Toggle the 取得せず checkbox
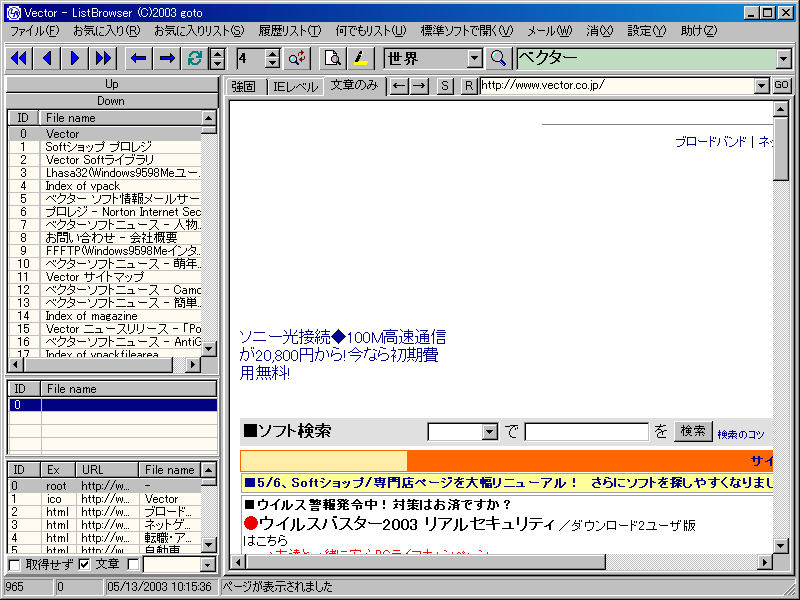 [x=15, y=564]
